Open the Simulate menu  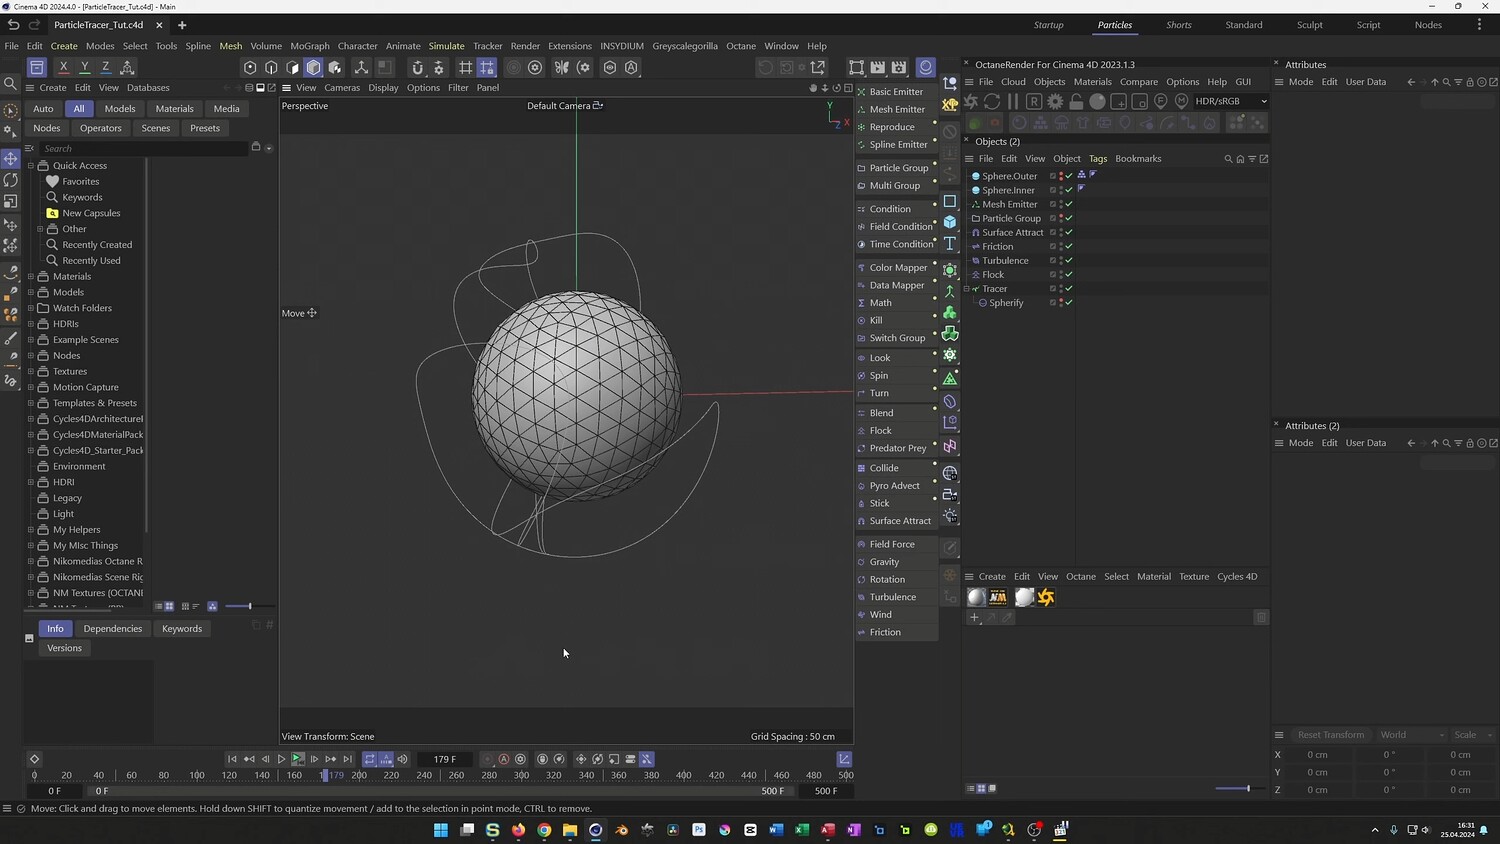[x=446, y=46]
